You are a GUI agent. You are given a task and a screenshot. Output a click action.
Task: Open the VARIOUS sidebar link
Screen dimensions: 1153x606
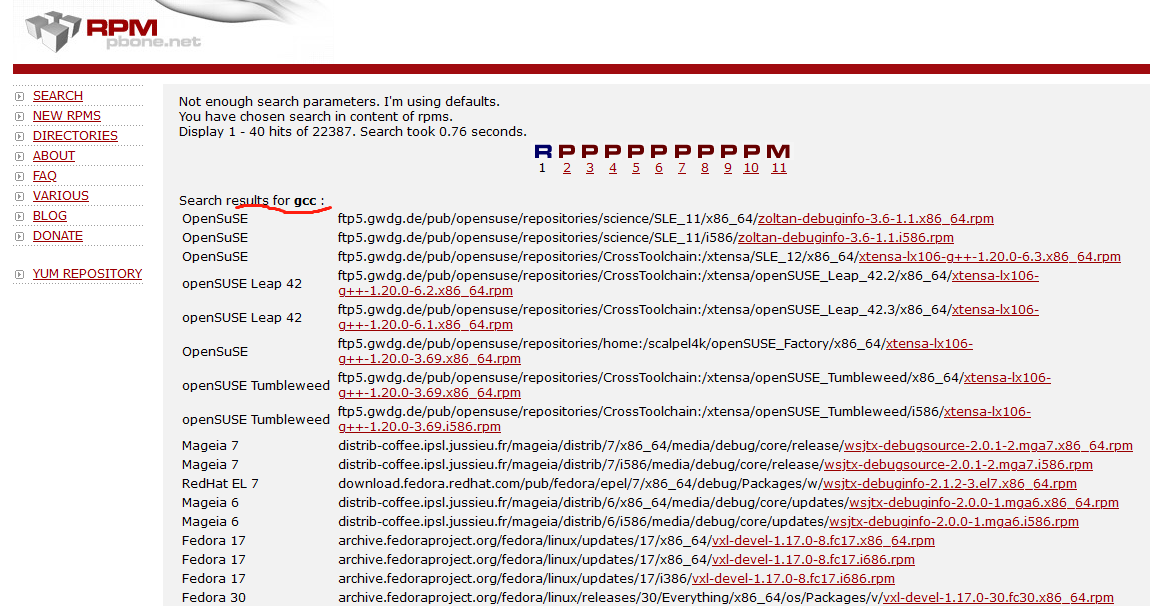pos(60,196)
